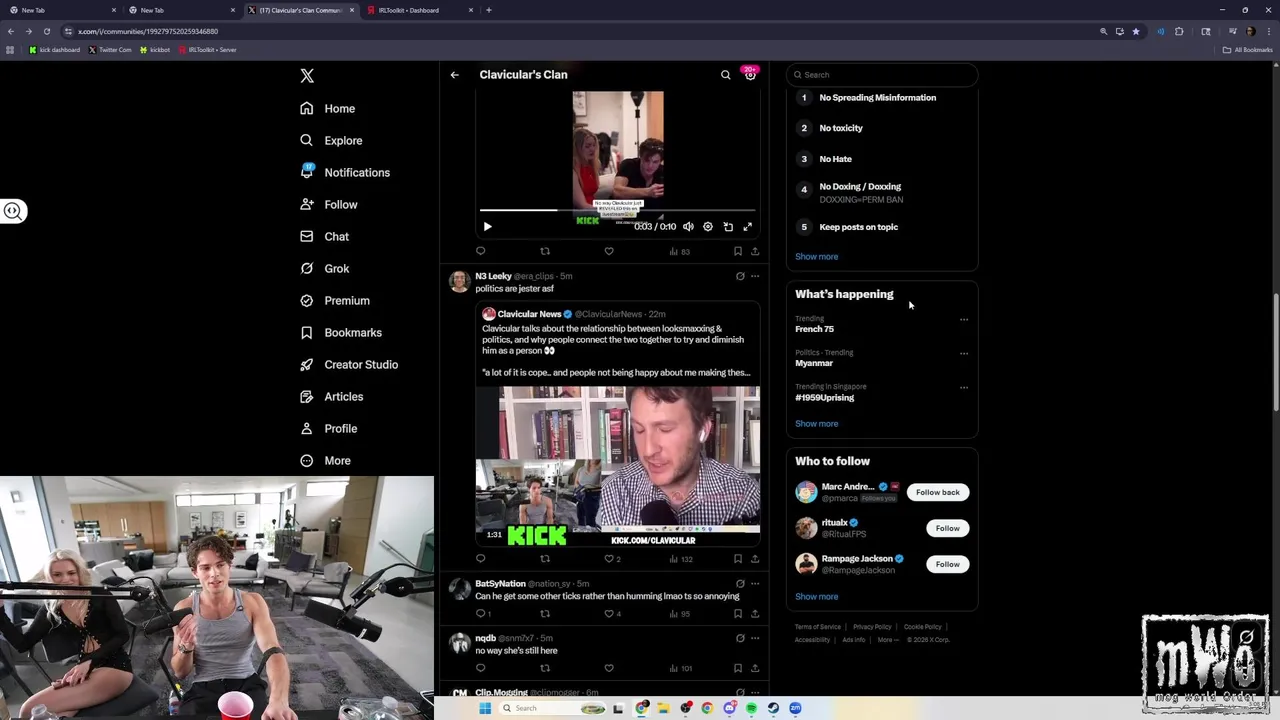Image resolution: width=1280 pixels, height=720 pixels.
Task: Open Creator Studio in sidebar
Action: pos(349,364)
